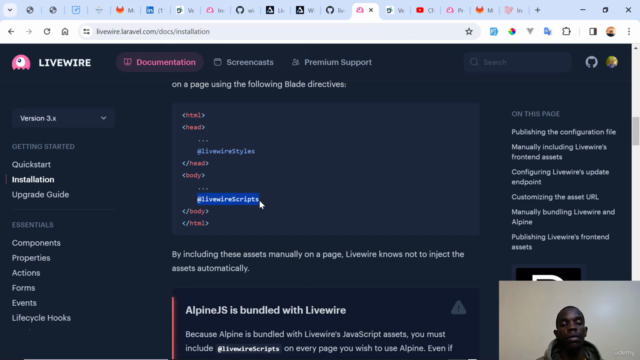Click the address bar URL field
This screenshot has width=640, height=360.
click(x=278, y=31)
